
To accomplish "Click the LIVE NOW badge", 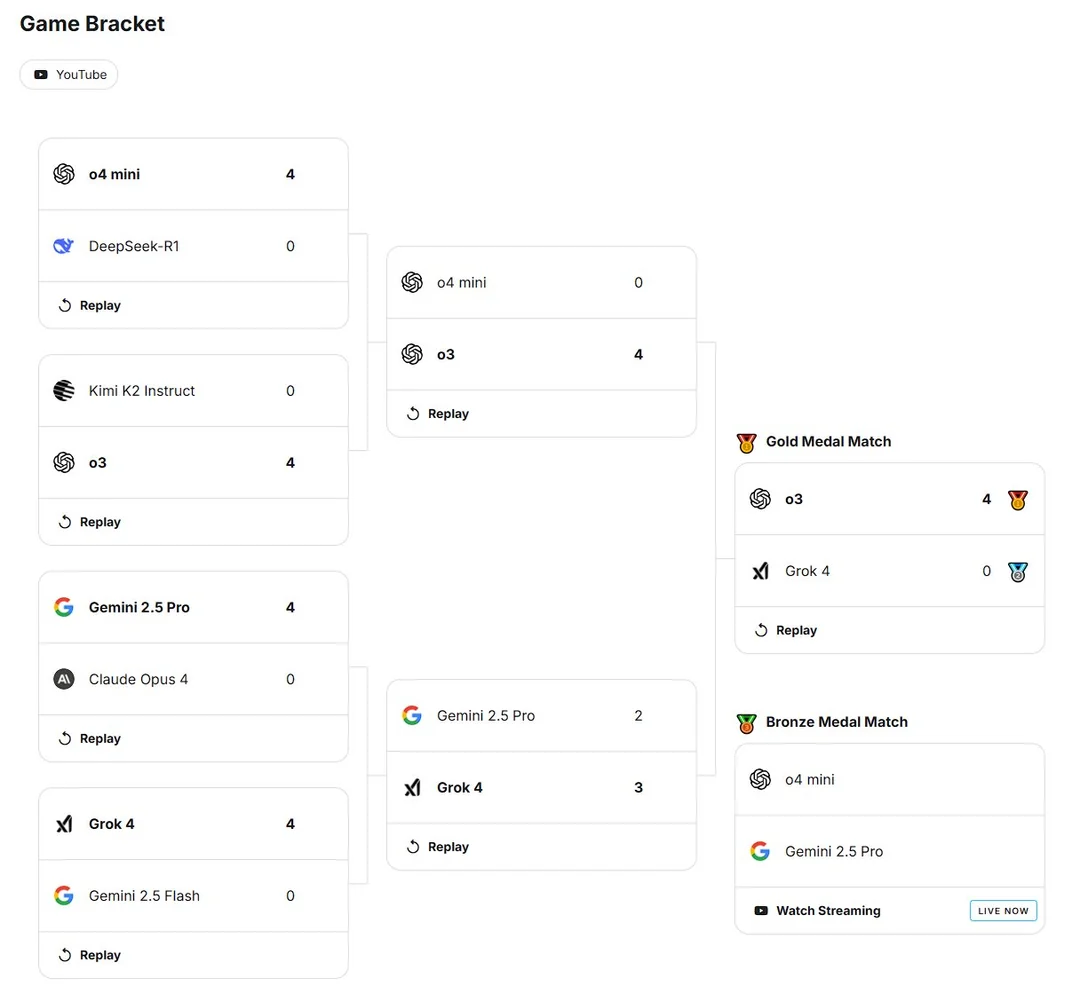I will 1003,911.
